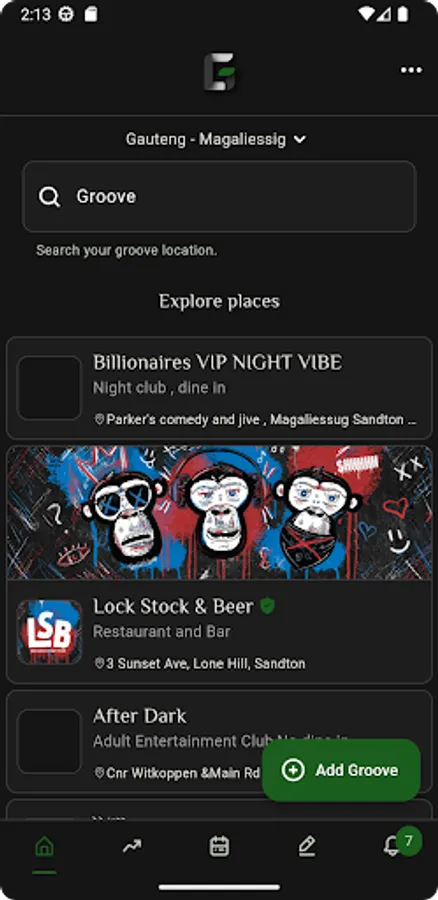View the three monkeys banner image

pos(219,513)
